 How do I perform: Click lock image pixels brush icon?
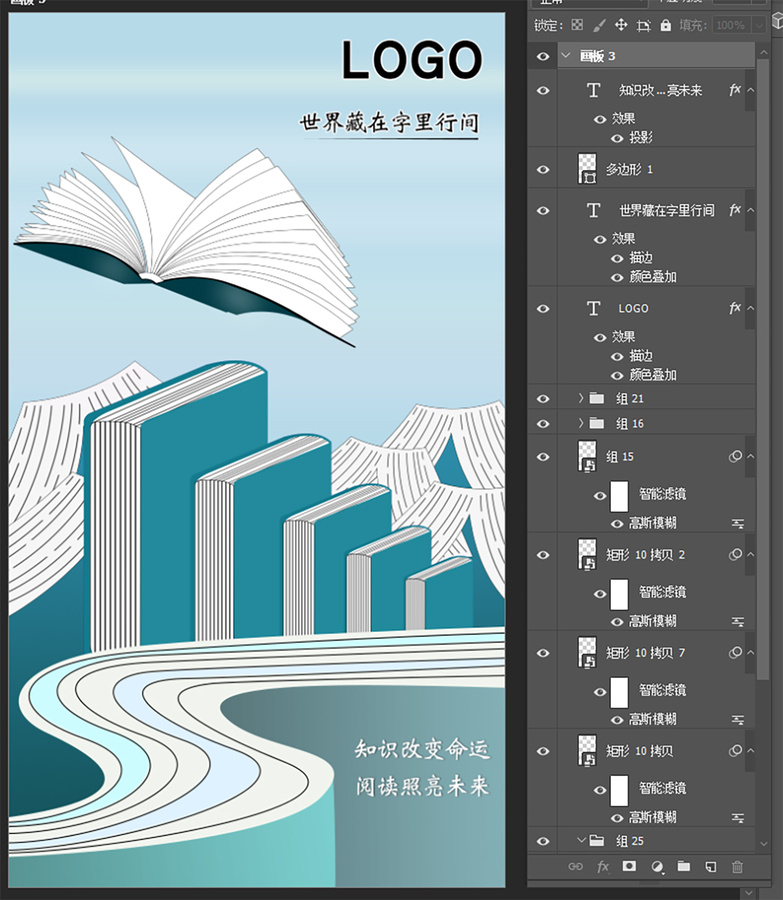click(x=599, y=25)
